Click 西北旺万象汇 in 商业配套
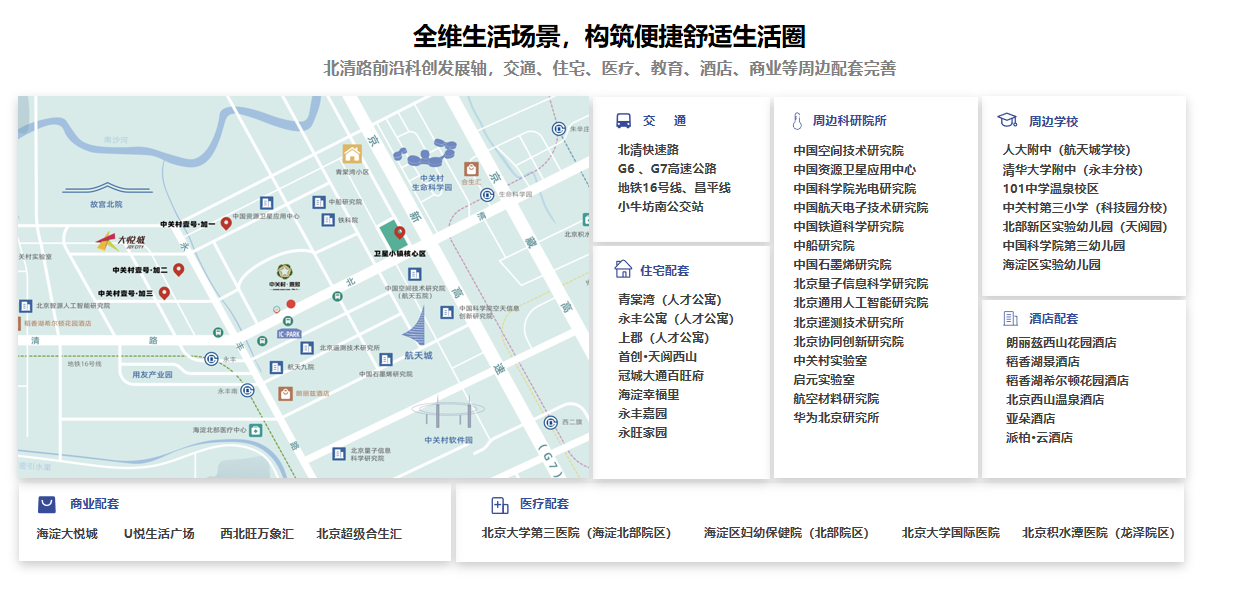Screen dimensions: 1233x596 [x=257, y=533]
